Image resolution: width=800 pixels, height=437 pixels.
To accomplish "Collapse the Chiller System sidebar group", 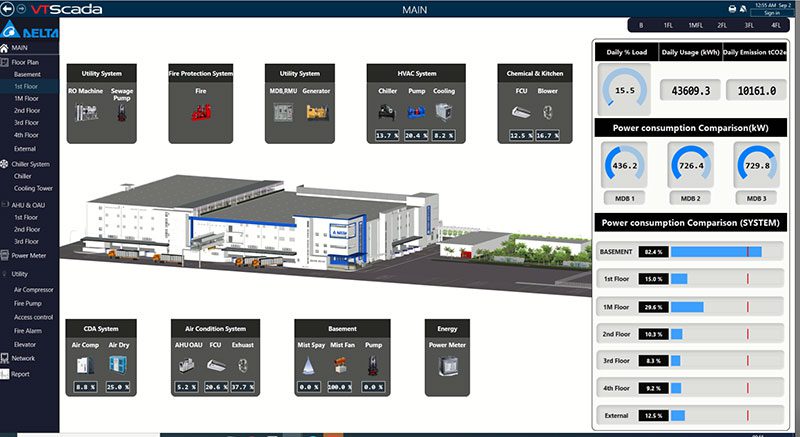I will pos(29,163).
